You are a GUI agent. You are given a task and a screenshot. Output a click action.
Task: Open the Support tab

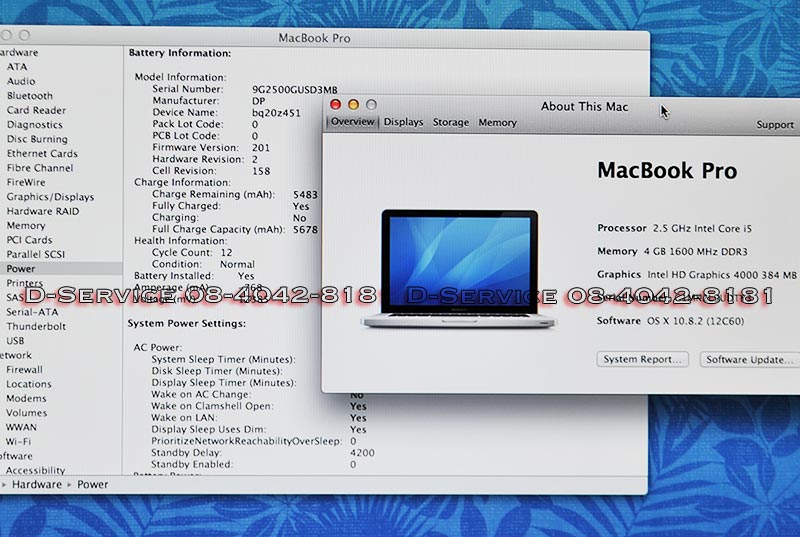(775, 125)
